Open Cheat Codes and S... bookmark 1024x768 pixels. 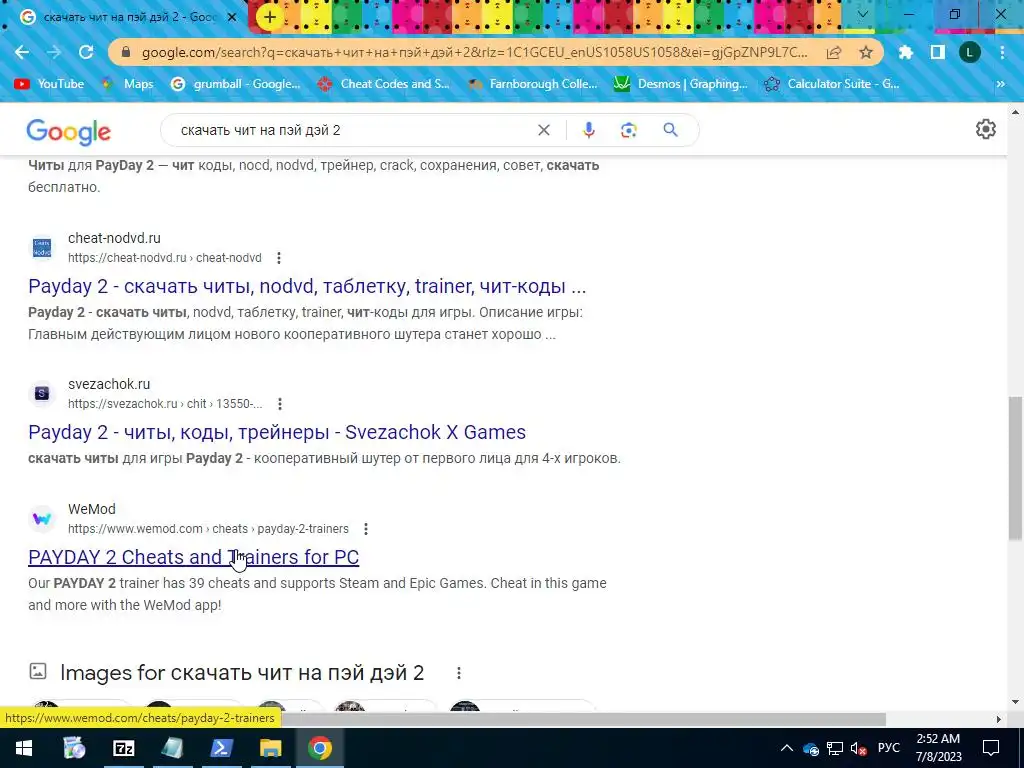[x=383, y=84]
